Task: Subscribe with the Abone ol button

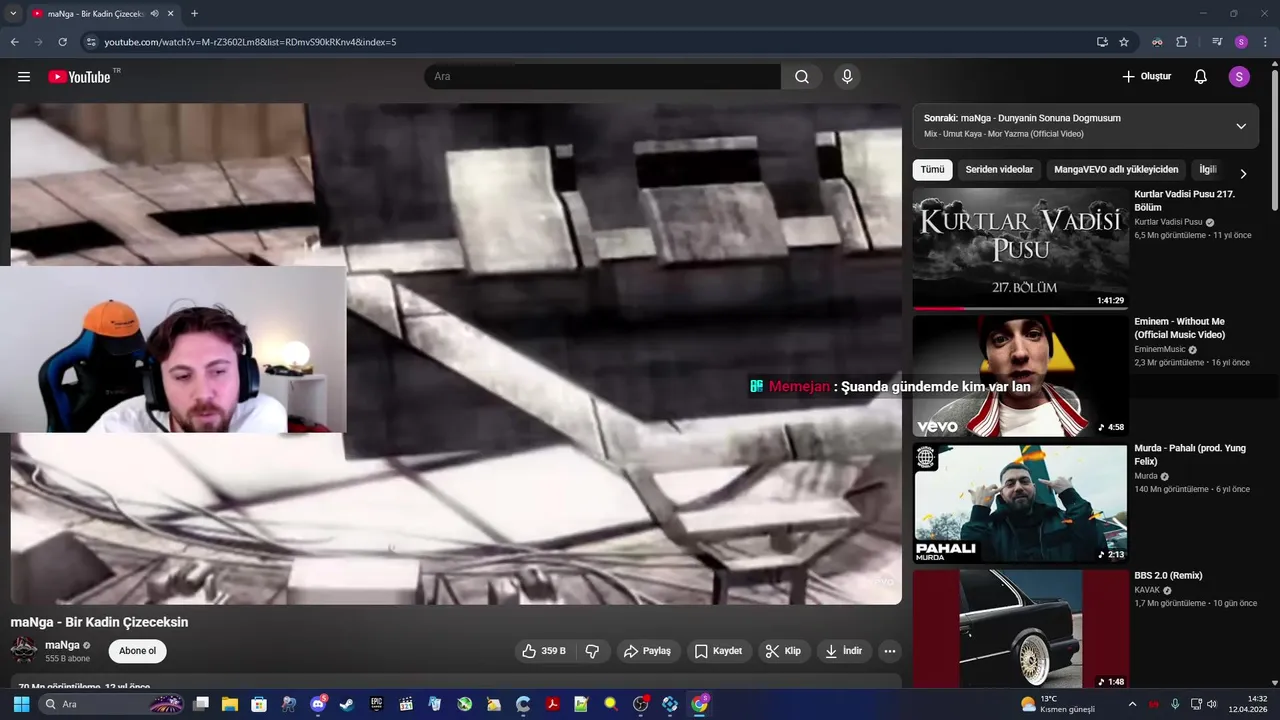Action: tap(137, 651)
